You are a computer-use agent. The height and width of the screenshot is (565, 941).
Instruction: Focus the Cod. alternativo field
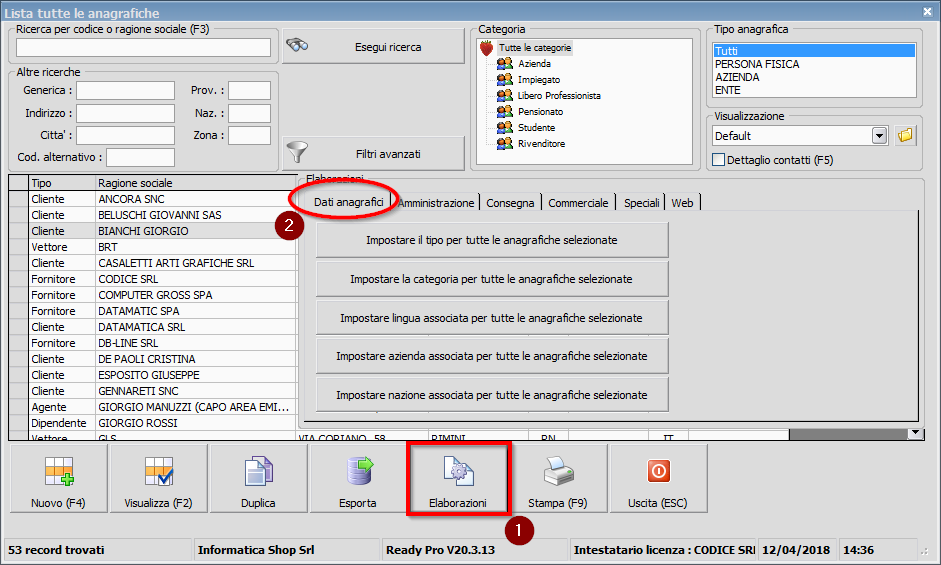[140, 157]
